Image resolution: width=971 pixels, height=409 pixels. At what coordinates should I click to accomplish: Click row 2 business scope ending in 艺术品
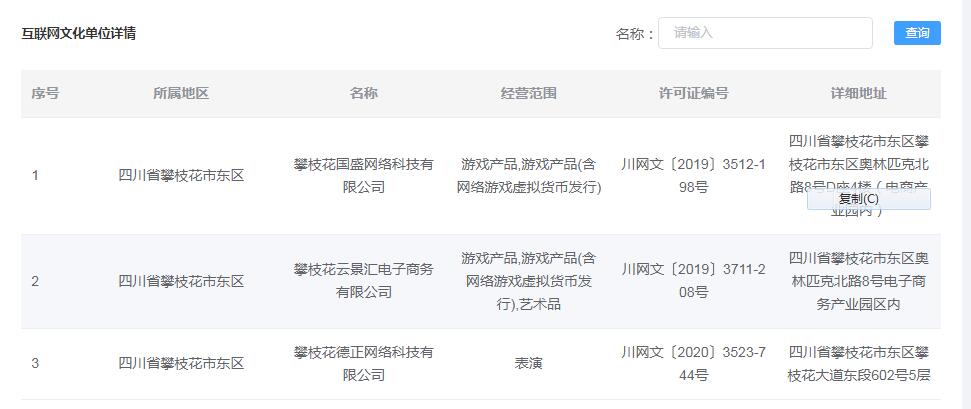(x=528, y=281)
